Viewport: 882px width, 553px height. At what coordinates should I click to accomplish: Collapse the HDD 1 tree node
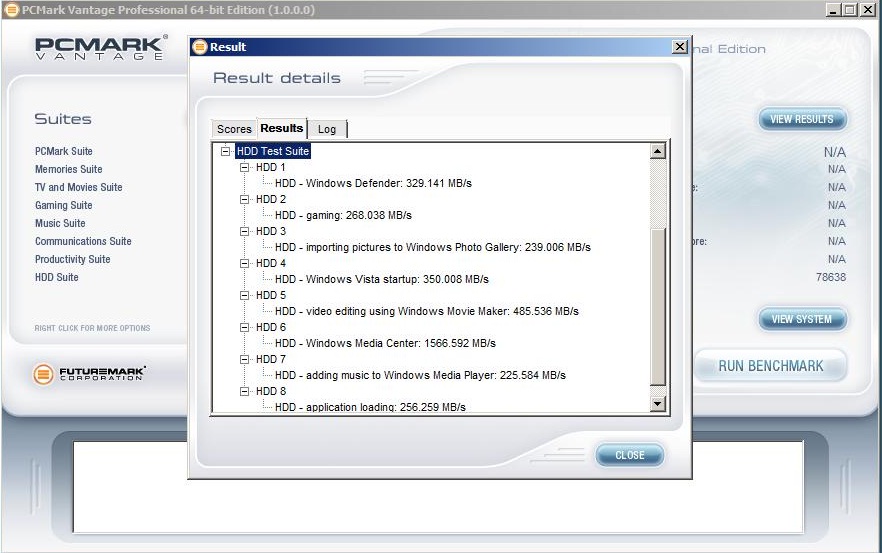pyautogui.click(x=244, y=168)
